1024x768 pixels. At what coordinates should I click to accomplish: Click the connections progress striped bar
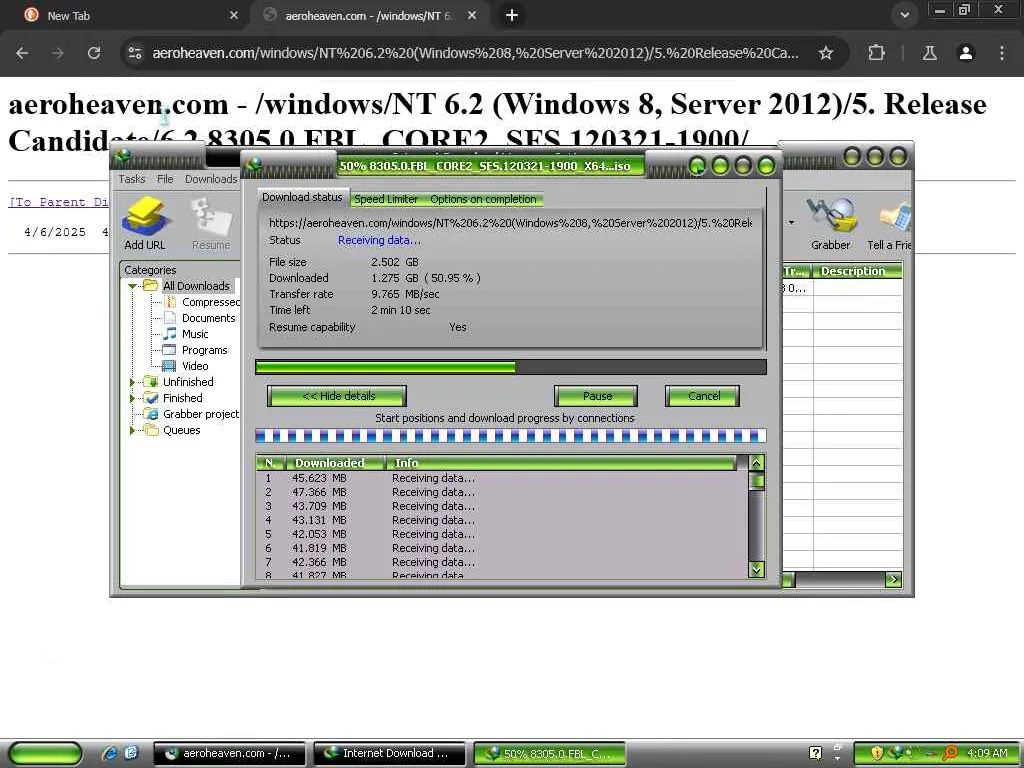511,436
